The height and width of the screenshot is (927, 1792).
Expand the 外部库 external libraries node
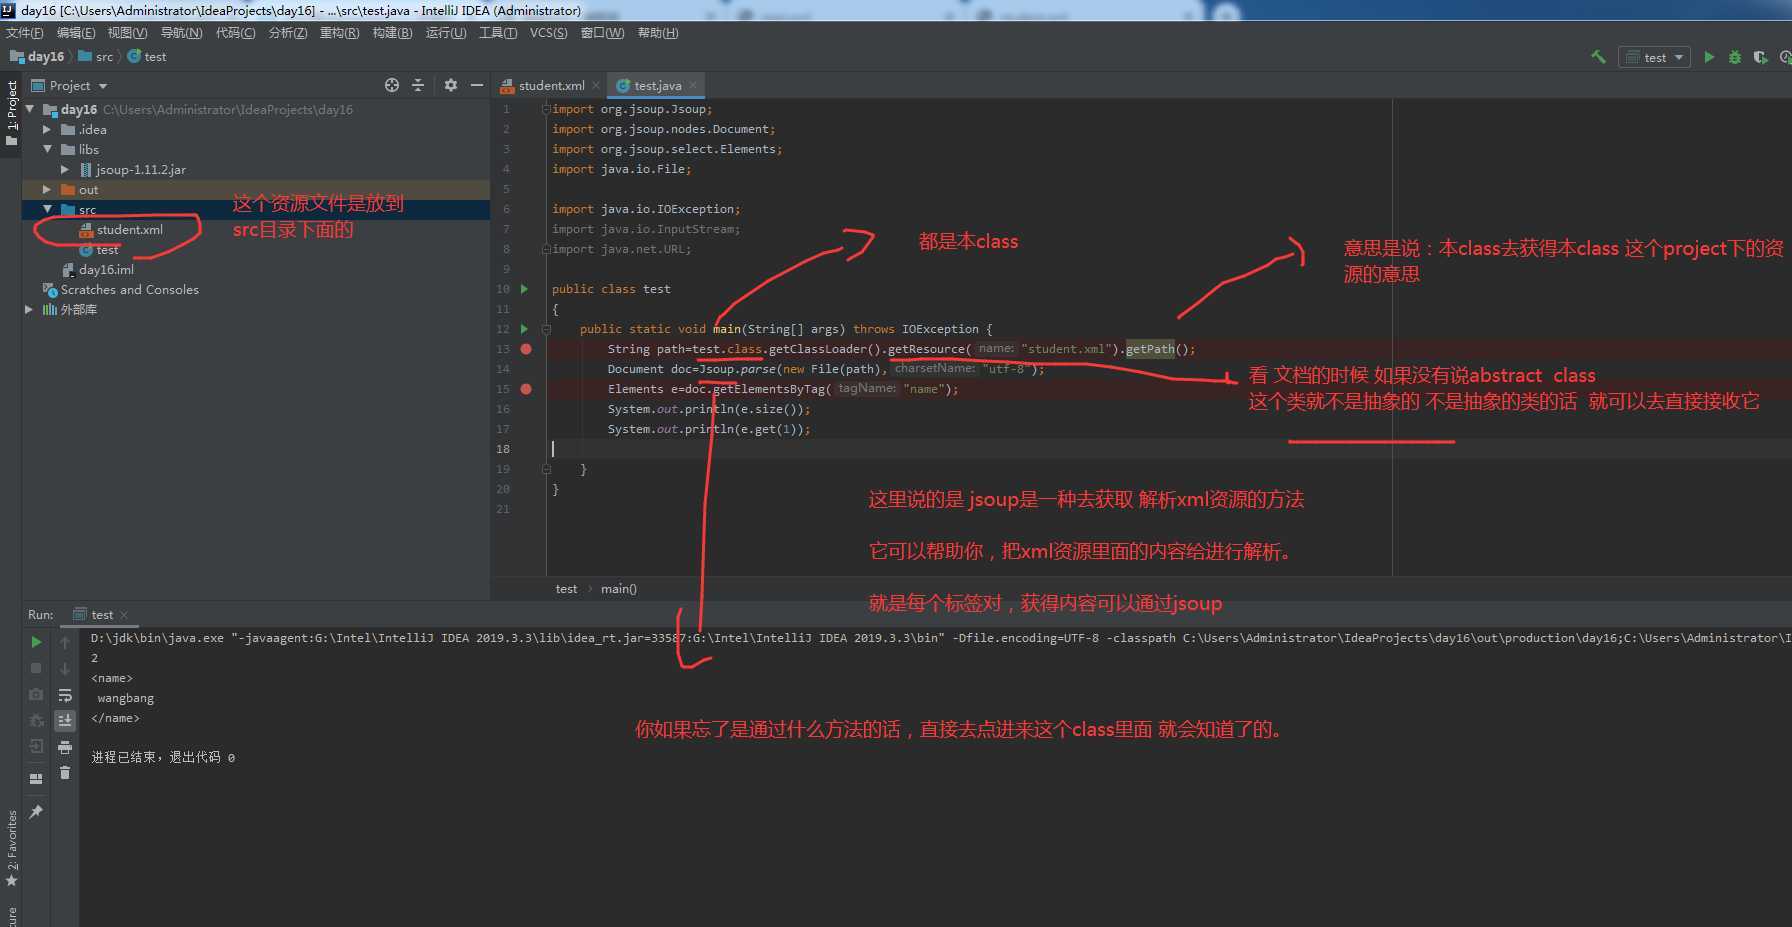click(x=29, y=309)
